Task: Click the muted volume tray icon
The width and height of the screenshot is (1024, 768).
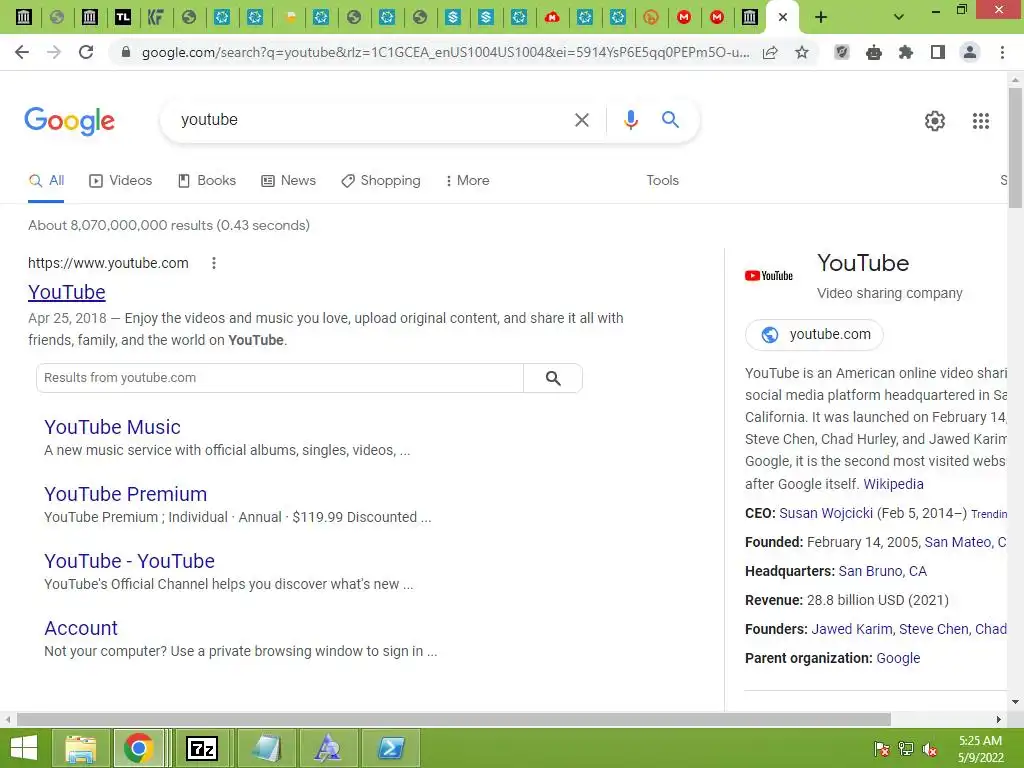Action: 930,749
